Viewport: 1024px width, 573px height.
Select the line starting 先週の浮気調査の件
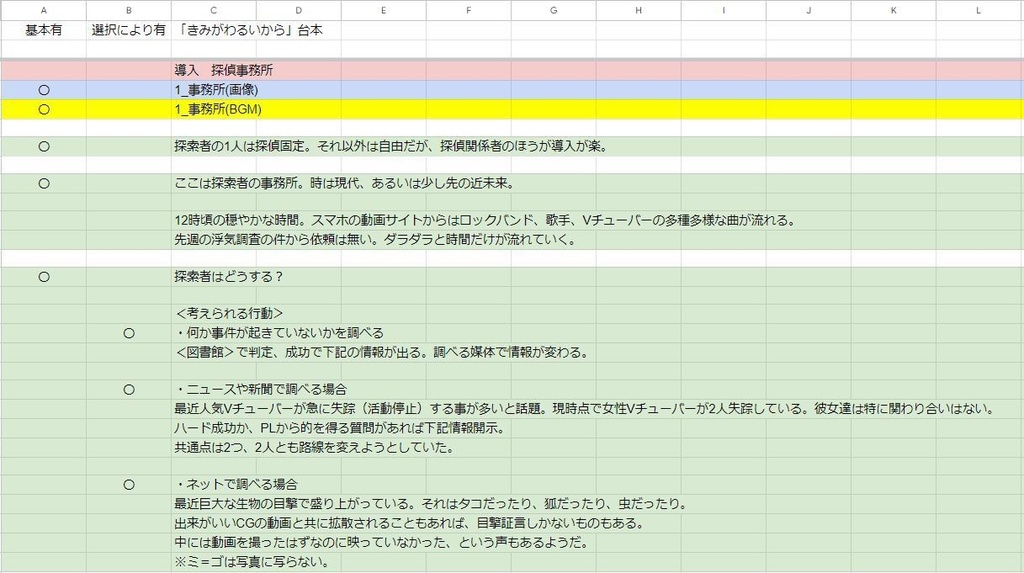[376, 240]
